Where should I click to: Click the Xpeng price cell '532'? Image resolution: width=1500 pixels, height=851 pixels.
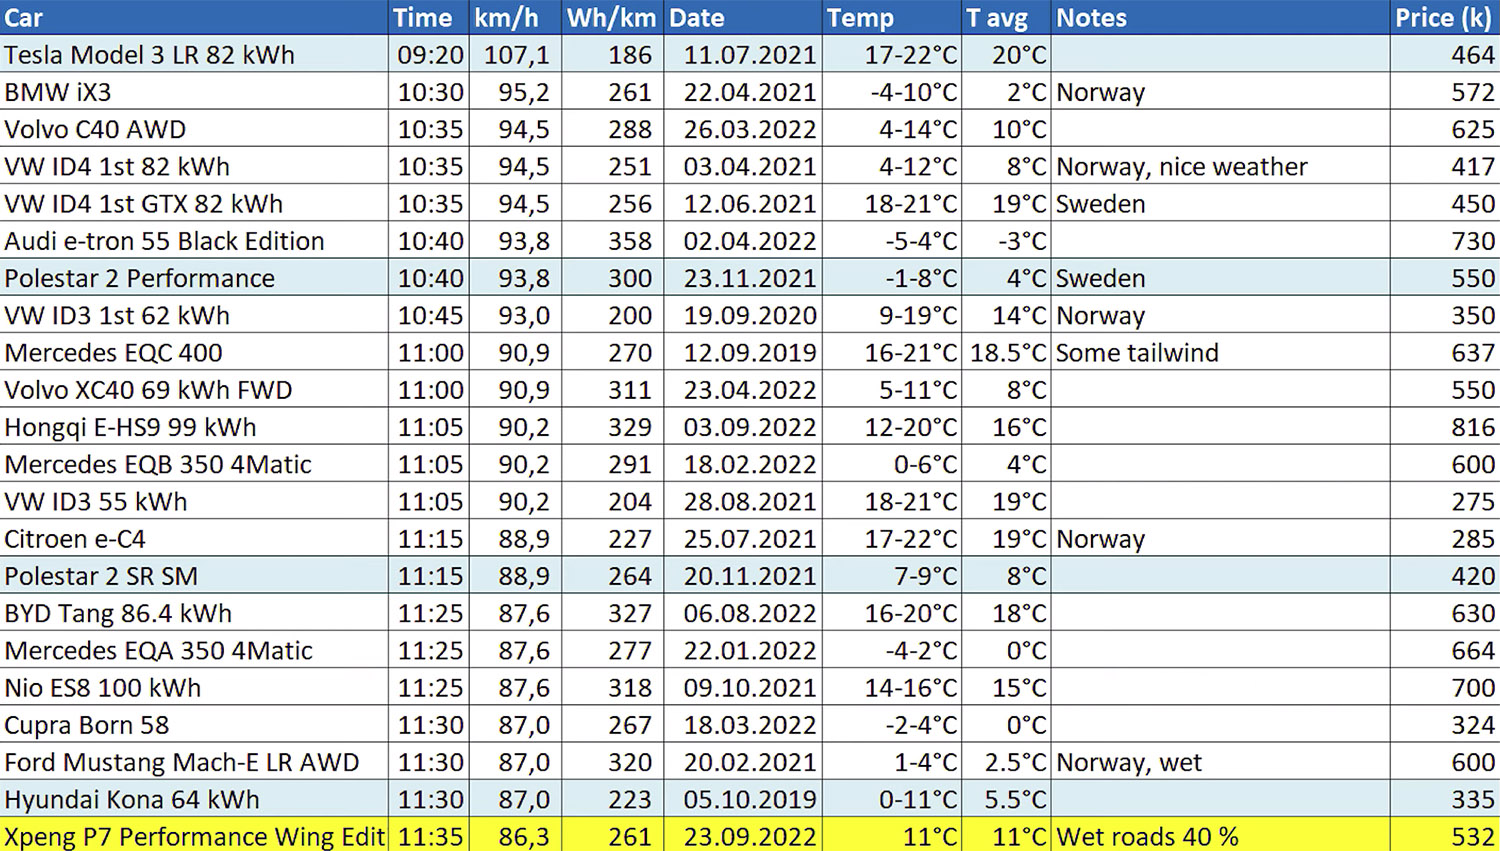pos(1446,835)
